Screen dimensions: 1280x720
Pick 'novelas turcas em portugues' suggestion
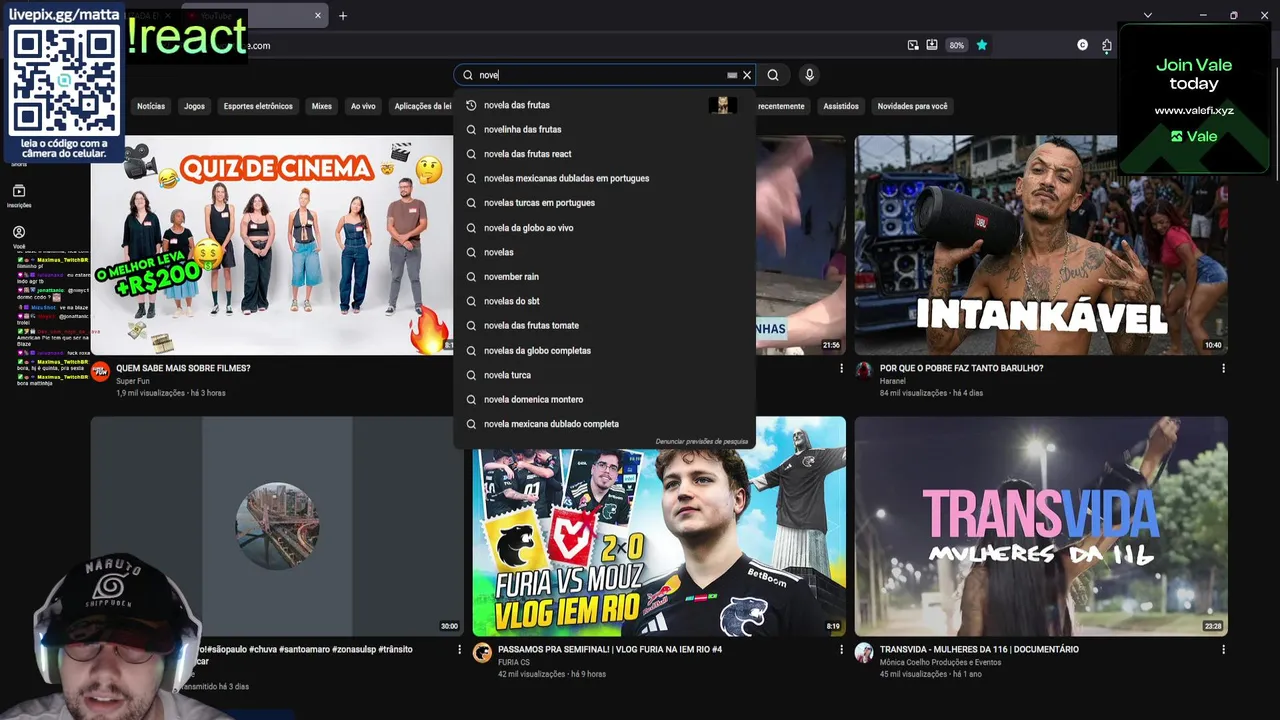[x=604, y=203]
